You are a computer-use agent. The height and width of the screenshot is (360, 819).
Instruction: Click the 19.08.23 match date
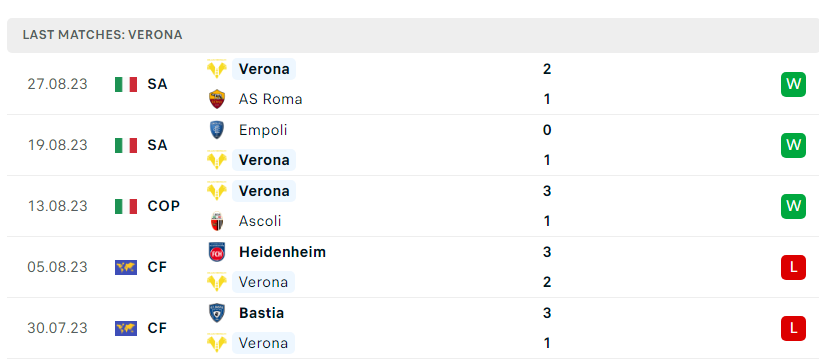57,145
